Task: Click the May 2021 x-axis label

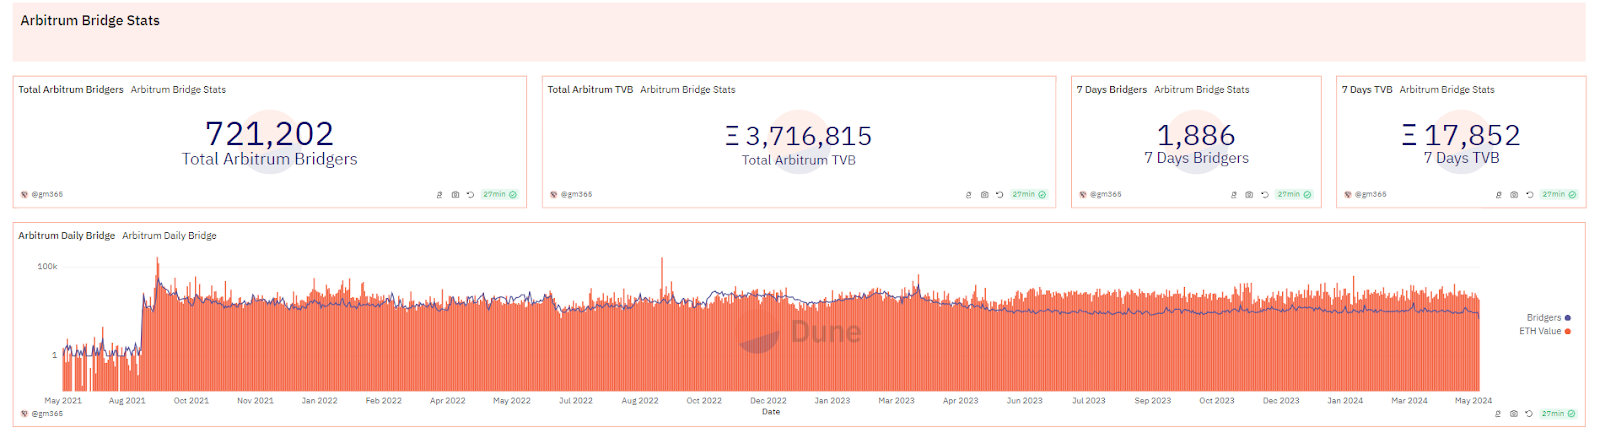Action: (x=63, y=401)
